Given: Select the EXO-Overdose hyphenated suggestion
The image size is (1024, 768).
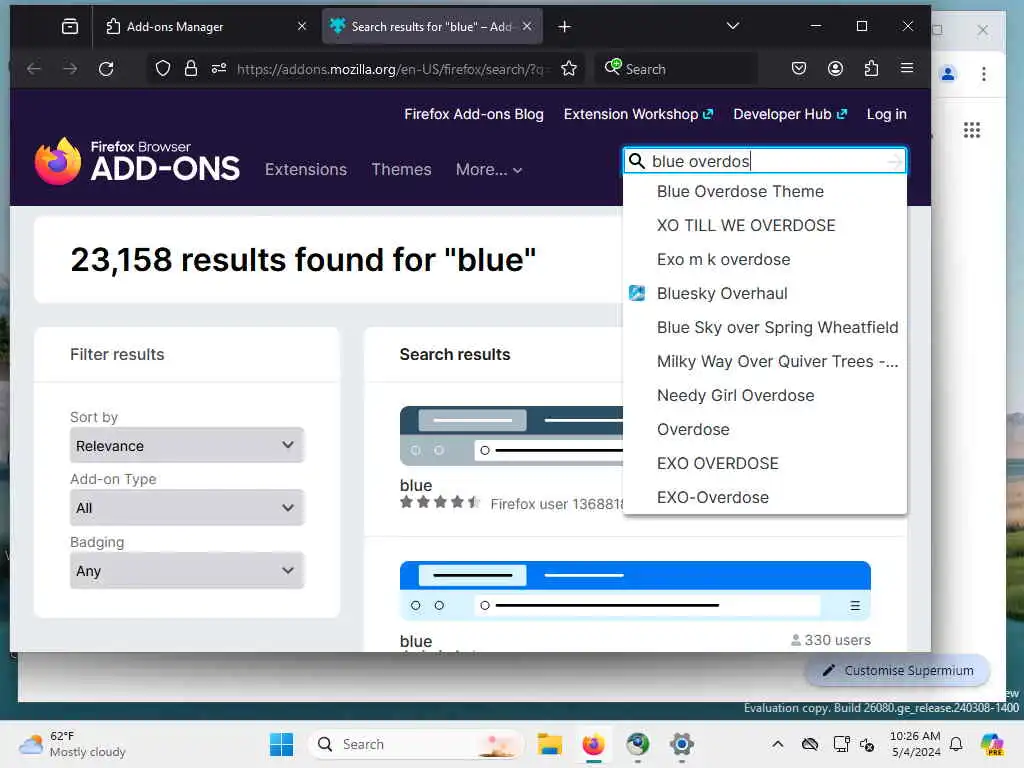Looking at the screenshot, I should (x=765, y=497).
